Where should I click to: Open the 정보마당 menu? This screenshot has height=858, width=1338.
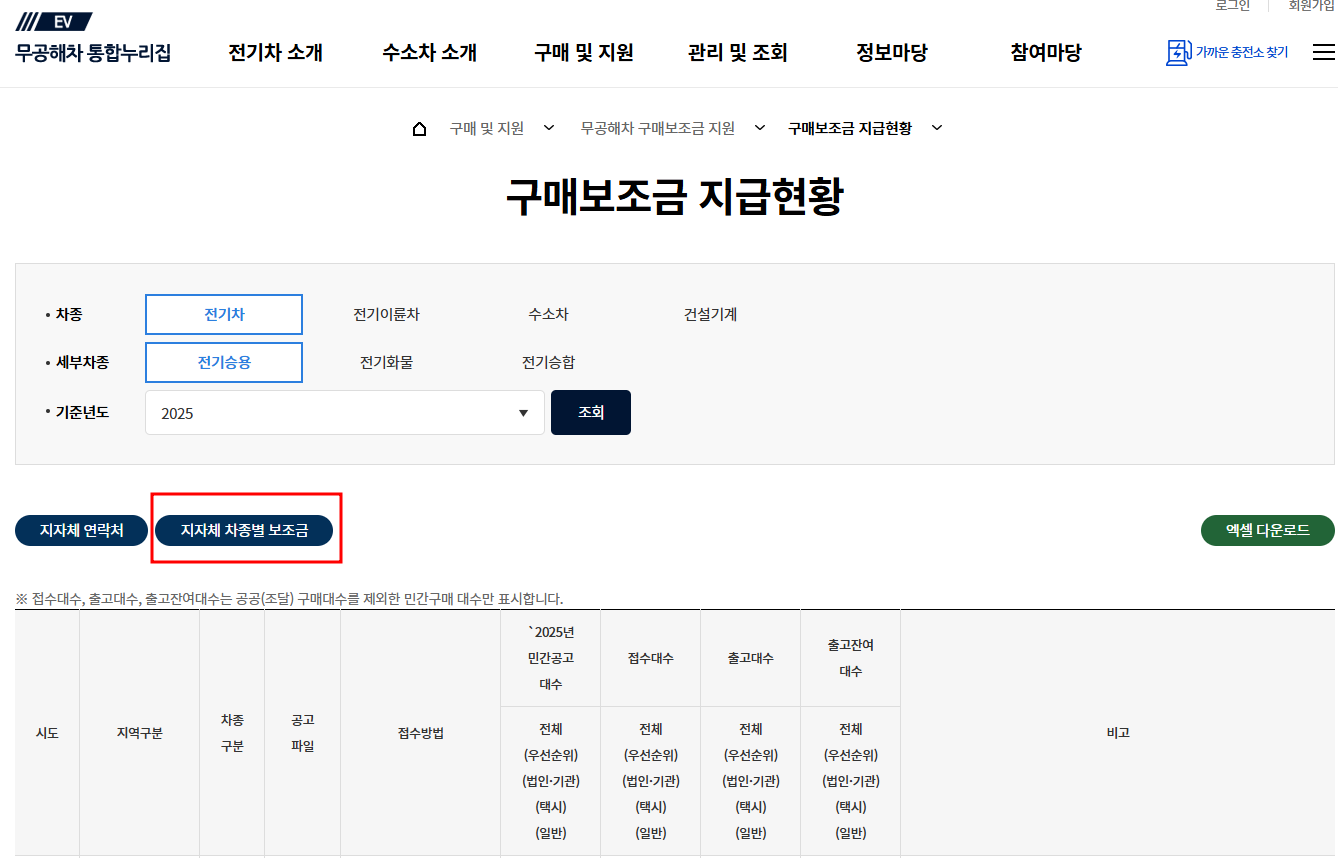(891, 54)
